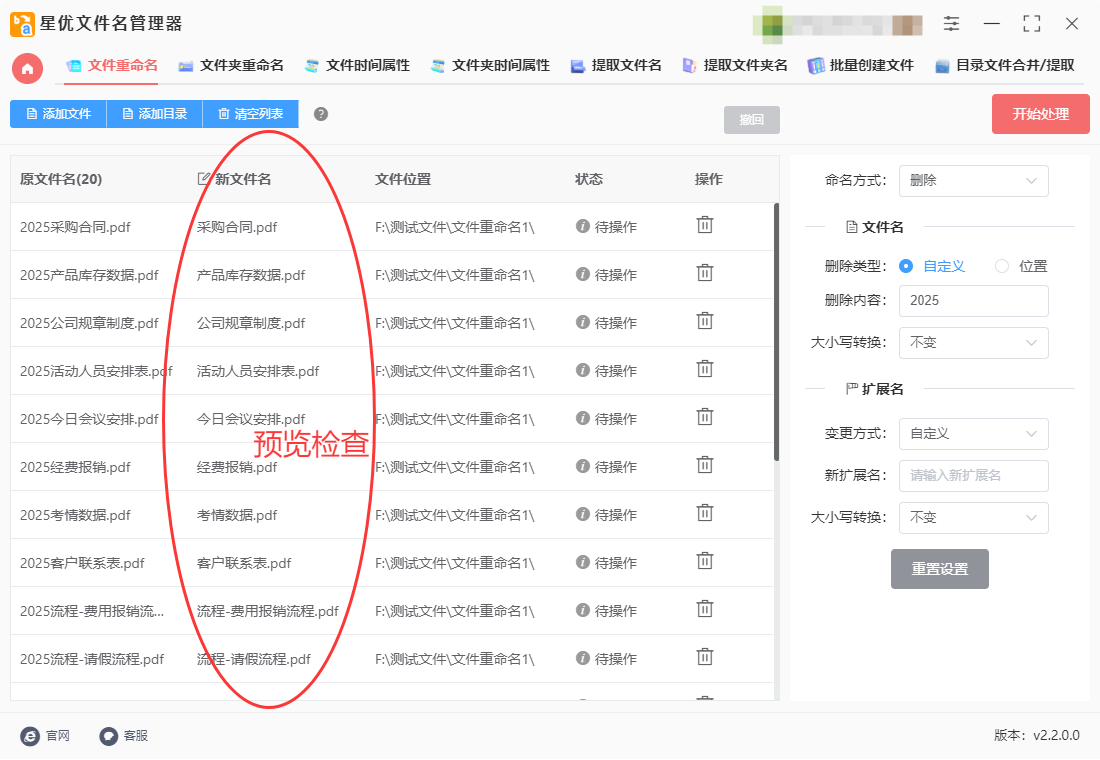Delete the row 2025流程-请假流程.pdf with the trash icon
The width and height of the screenshot is (1100, 760).
[x=704, y=658]
